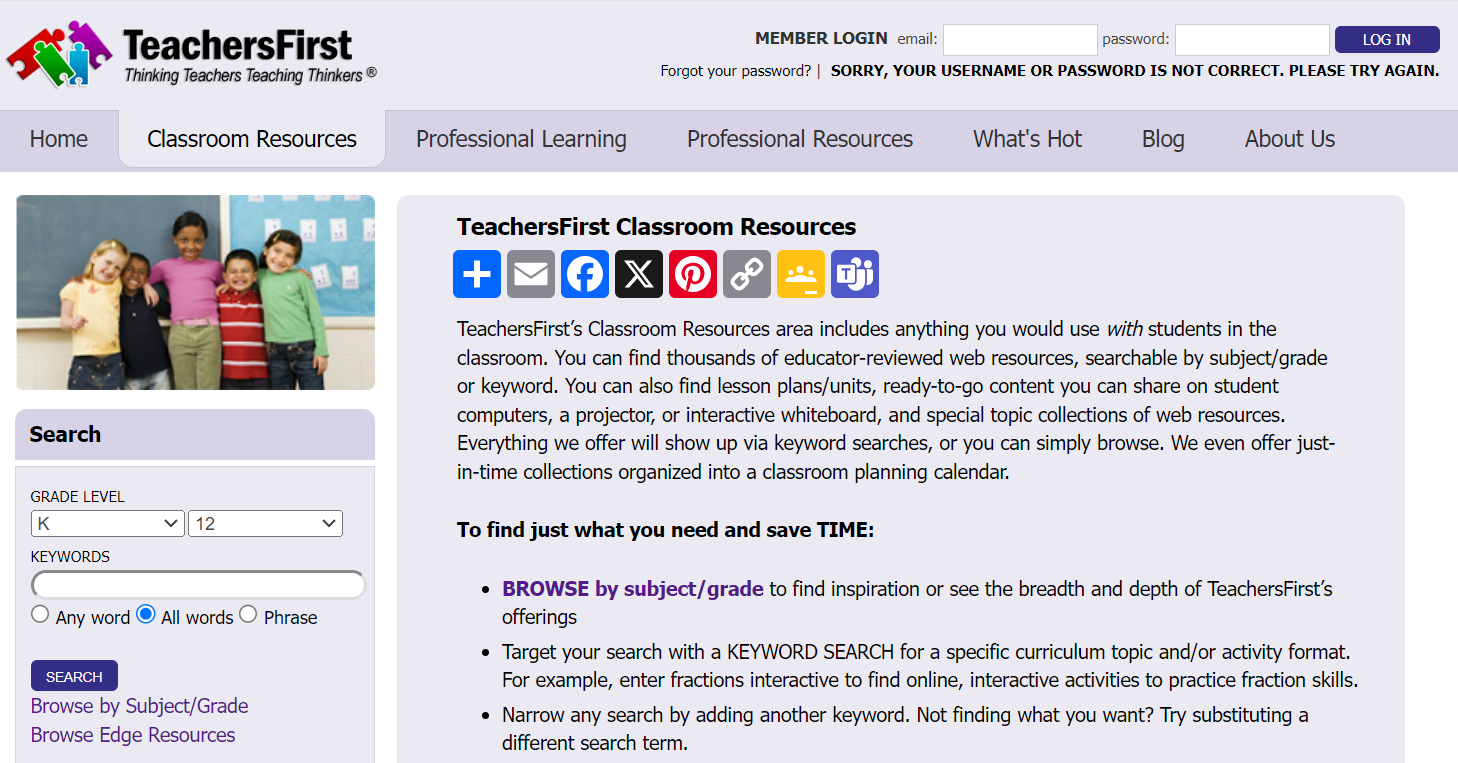Click the LOG IN button
This screenshot has width=1458, height=763.
[x=1387, y=40]
